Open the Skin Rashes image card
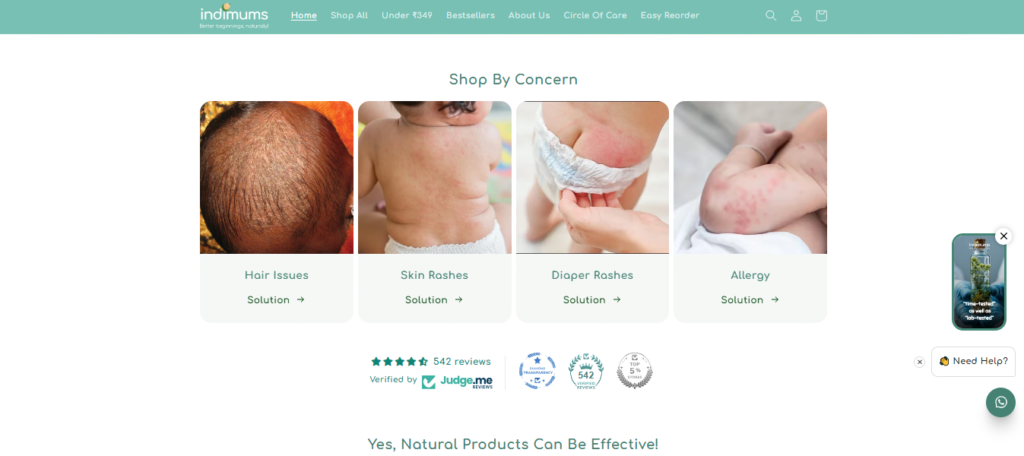1024x456 pixels. point(434,177)
